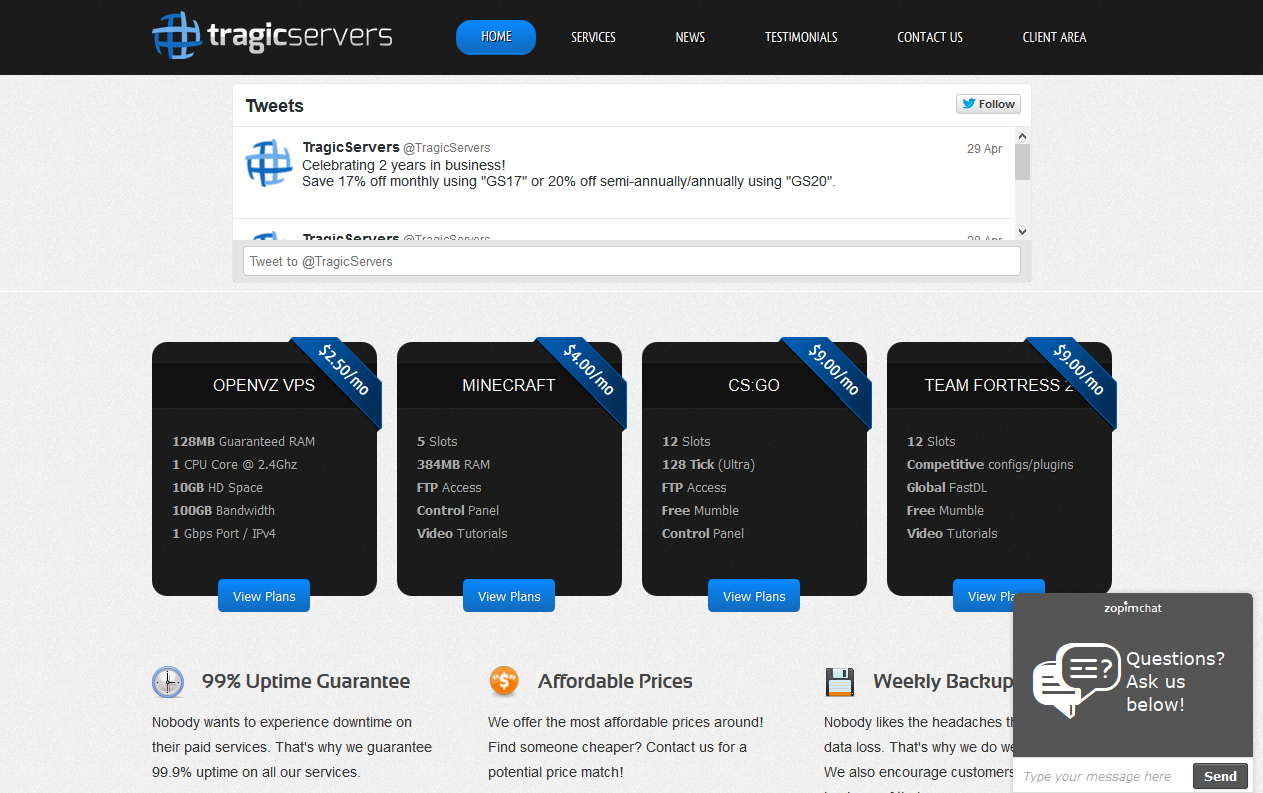View Plans for Minecraft

pyautogui.click(x=509, y=596)
